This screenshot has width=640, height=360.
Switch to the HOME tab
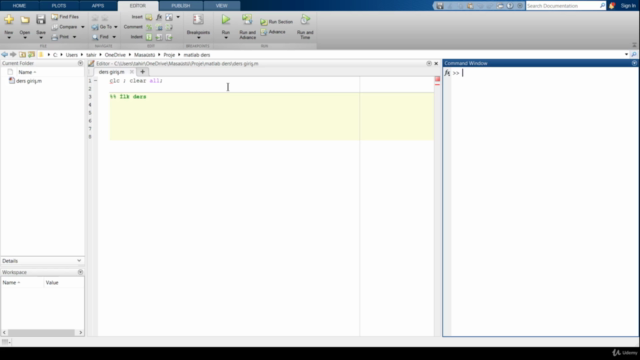19,6
